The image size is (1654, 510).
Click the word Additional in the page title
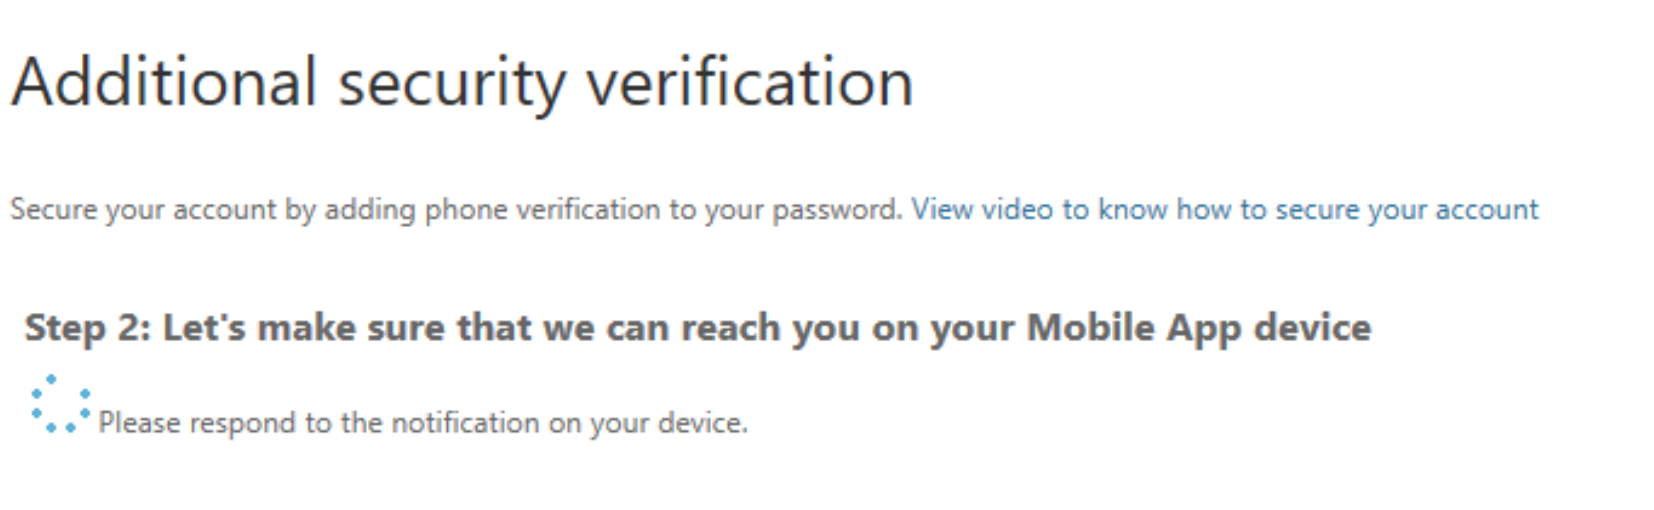164,82
